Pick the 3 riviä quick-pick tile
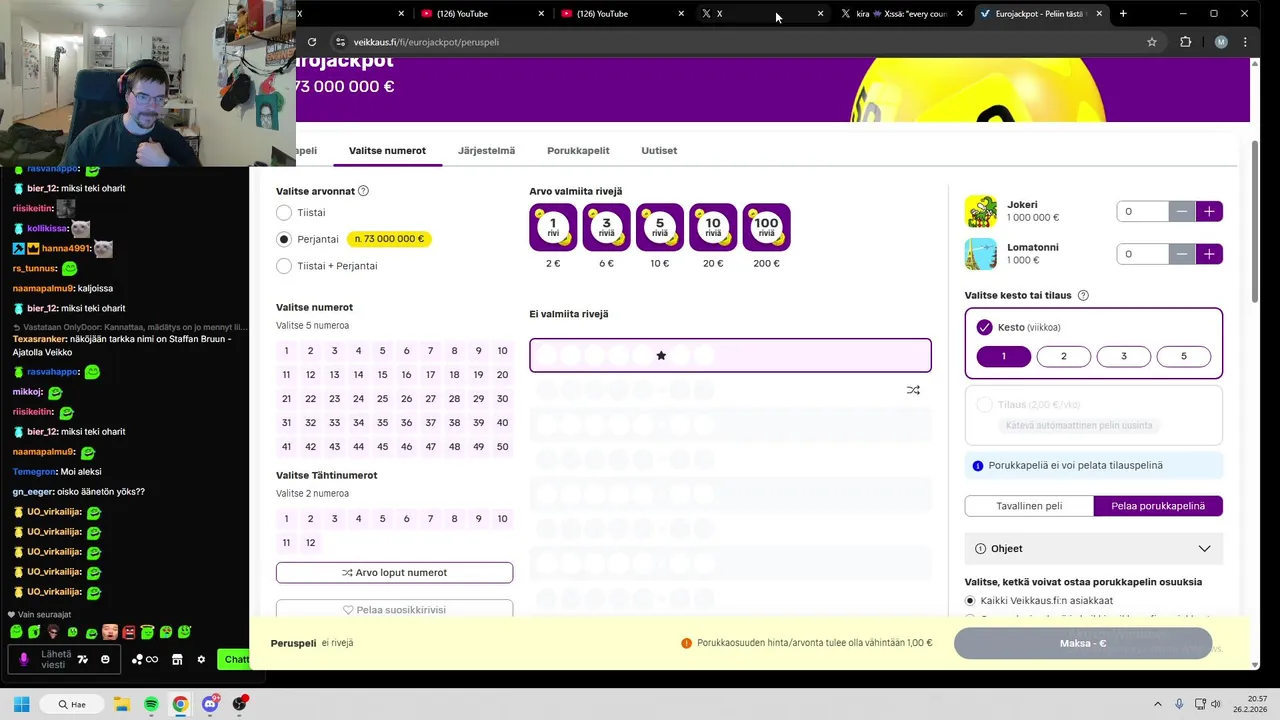1280x720 pixels. pos(606,227)
